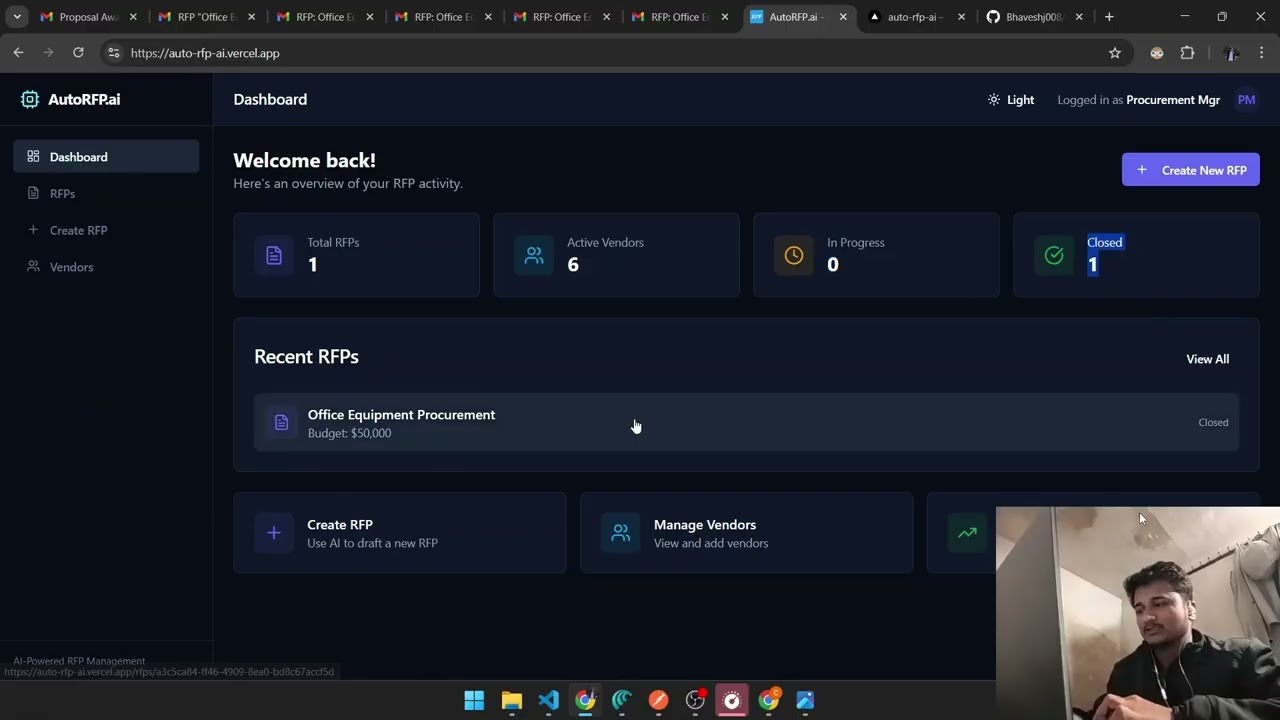Click the webcam overlay thumbnail

(1138, 613)
